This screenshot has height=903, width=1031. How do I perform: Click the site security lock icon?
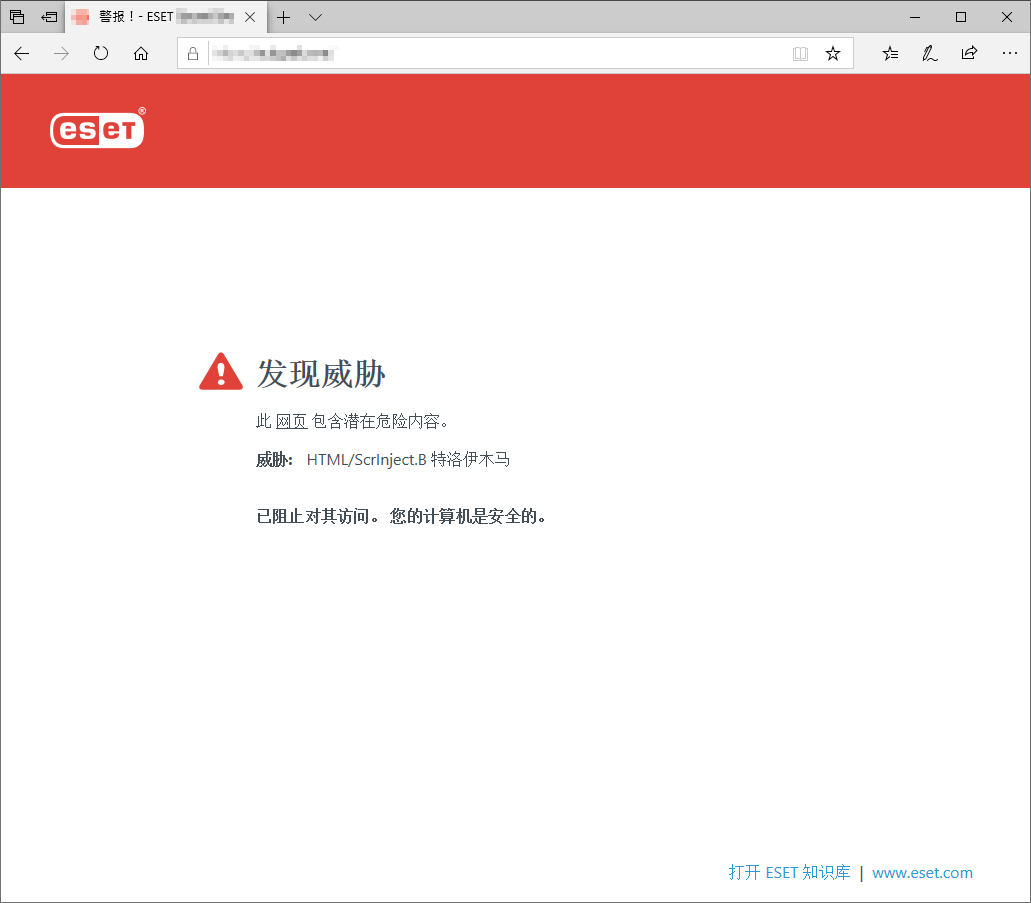[193, 54]
